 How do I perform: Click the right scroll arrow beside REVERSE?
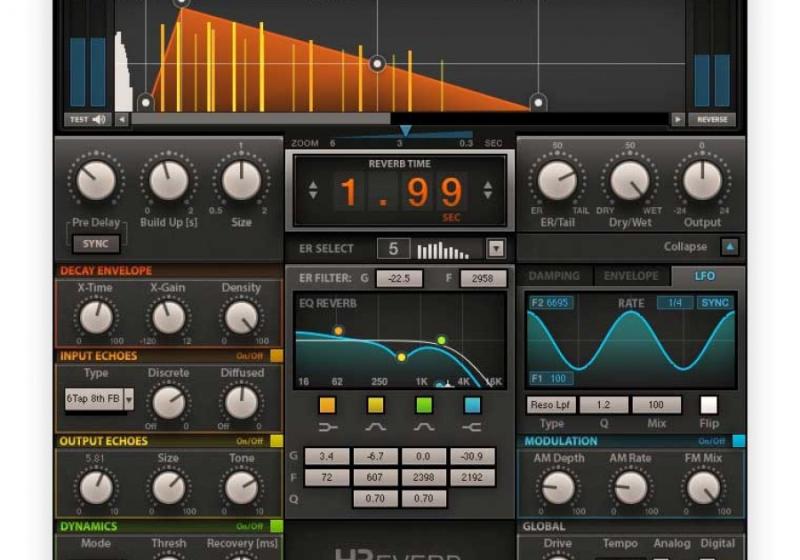click(677, 120)
